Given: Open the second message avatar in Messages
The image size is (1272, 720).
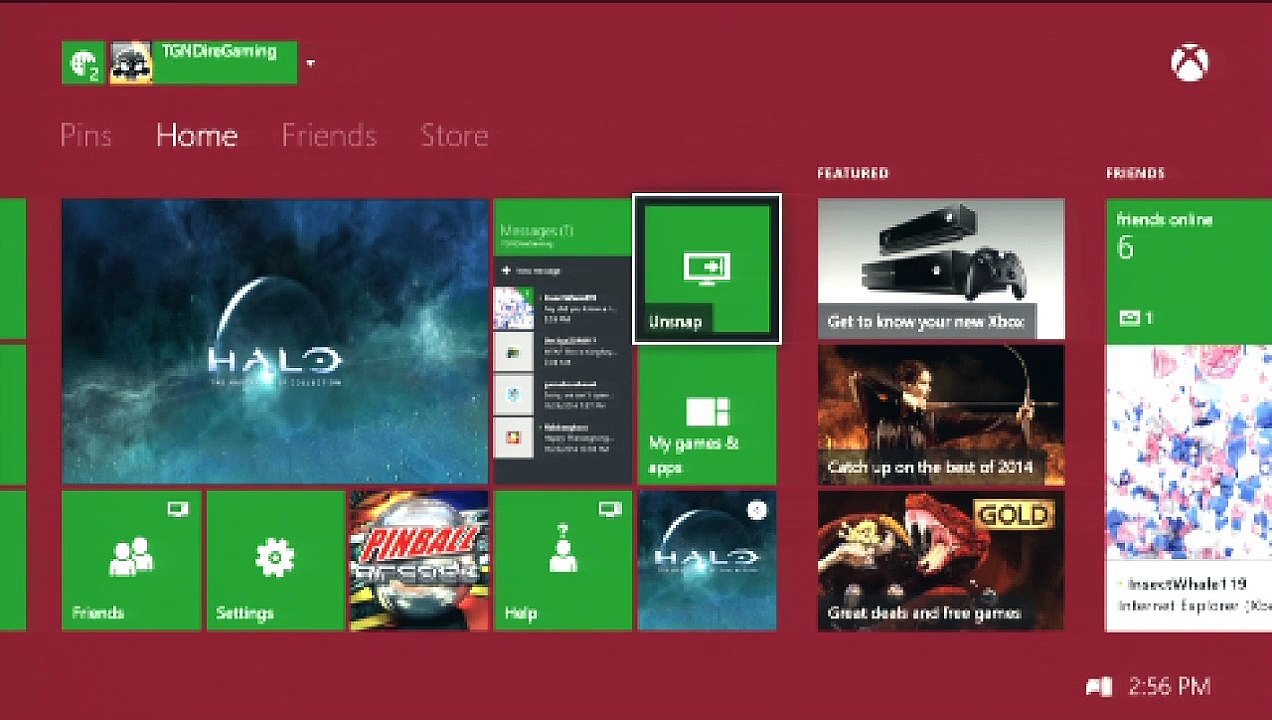Looking at the screenshot, I should [513, 351].
